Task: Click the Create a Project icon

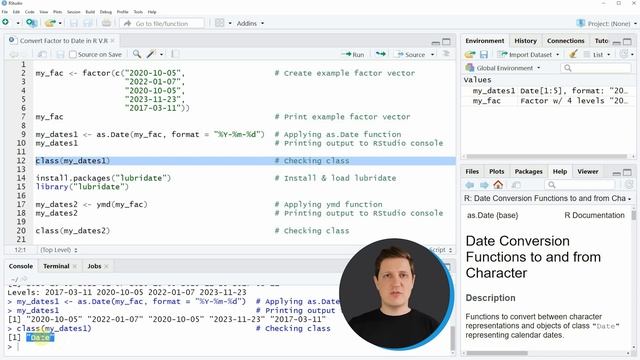Action: pos(31,23)
